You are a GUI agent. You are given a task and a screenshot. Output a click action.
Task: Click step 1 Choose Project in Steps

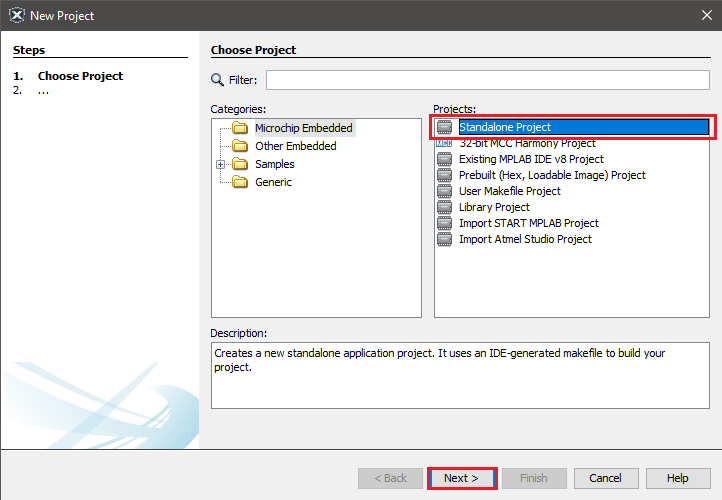coord(80,76)
